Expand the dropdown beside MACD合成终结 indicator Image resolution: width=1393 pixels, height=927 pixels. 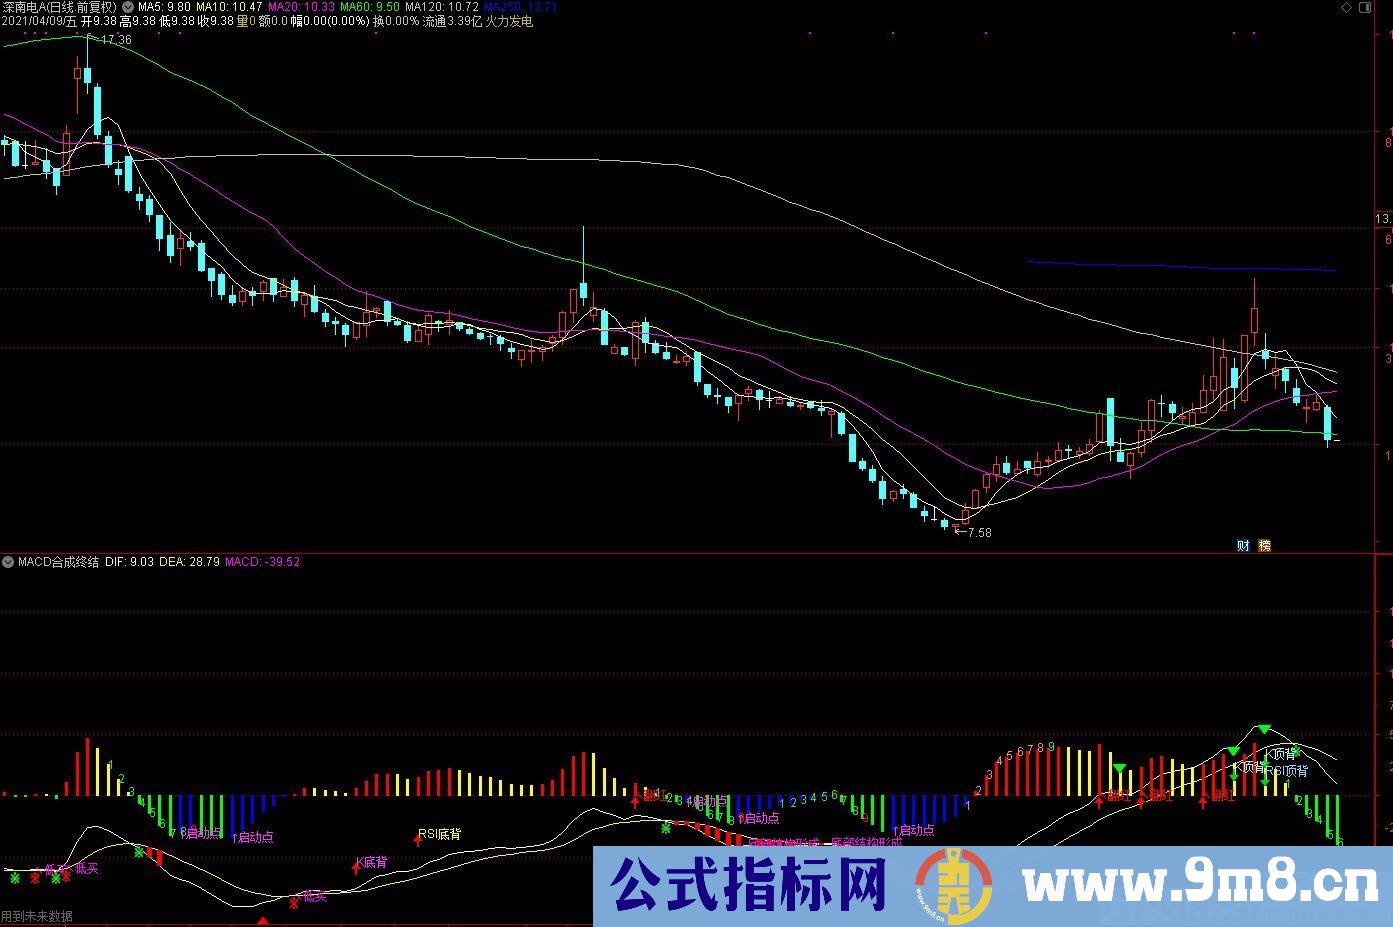[9, 562]
